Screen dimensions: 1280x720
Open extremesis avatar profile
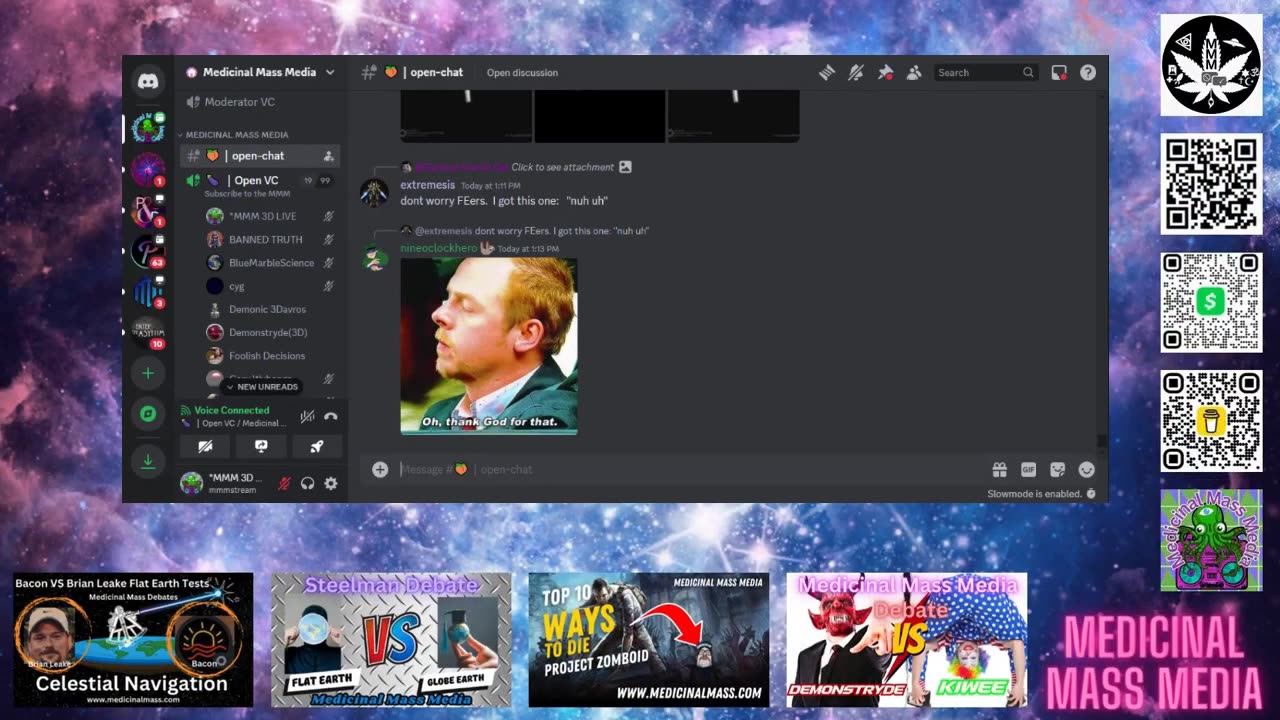click(375, 192)
